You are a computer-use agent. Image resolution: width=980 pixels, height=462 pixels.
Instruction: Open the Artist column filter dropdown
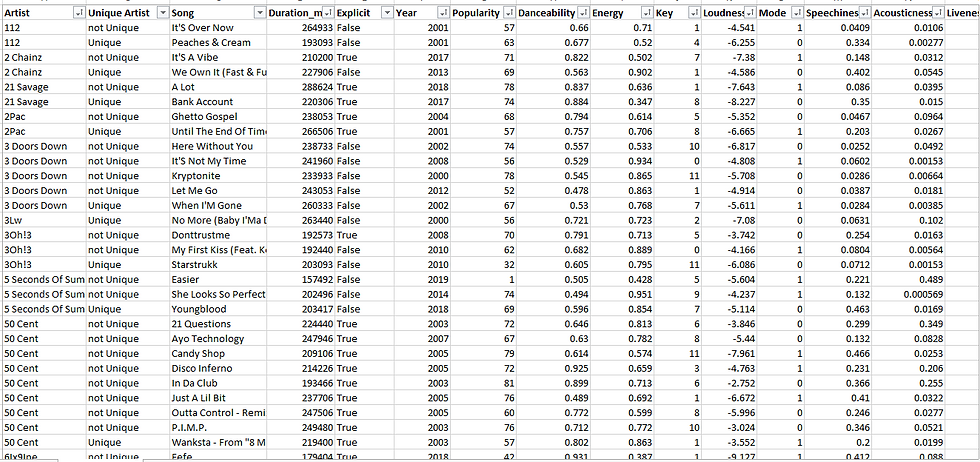(x=79, y=13)
